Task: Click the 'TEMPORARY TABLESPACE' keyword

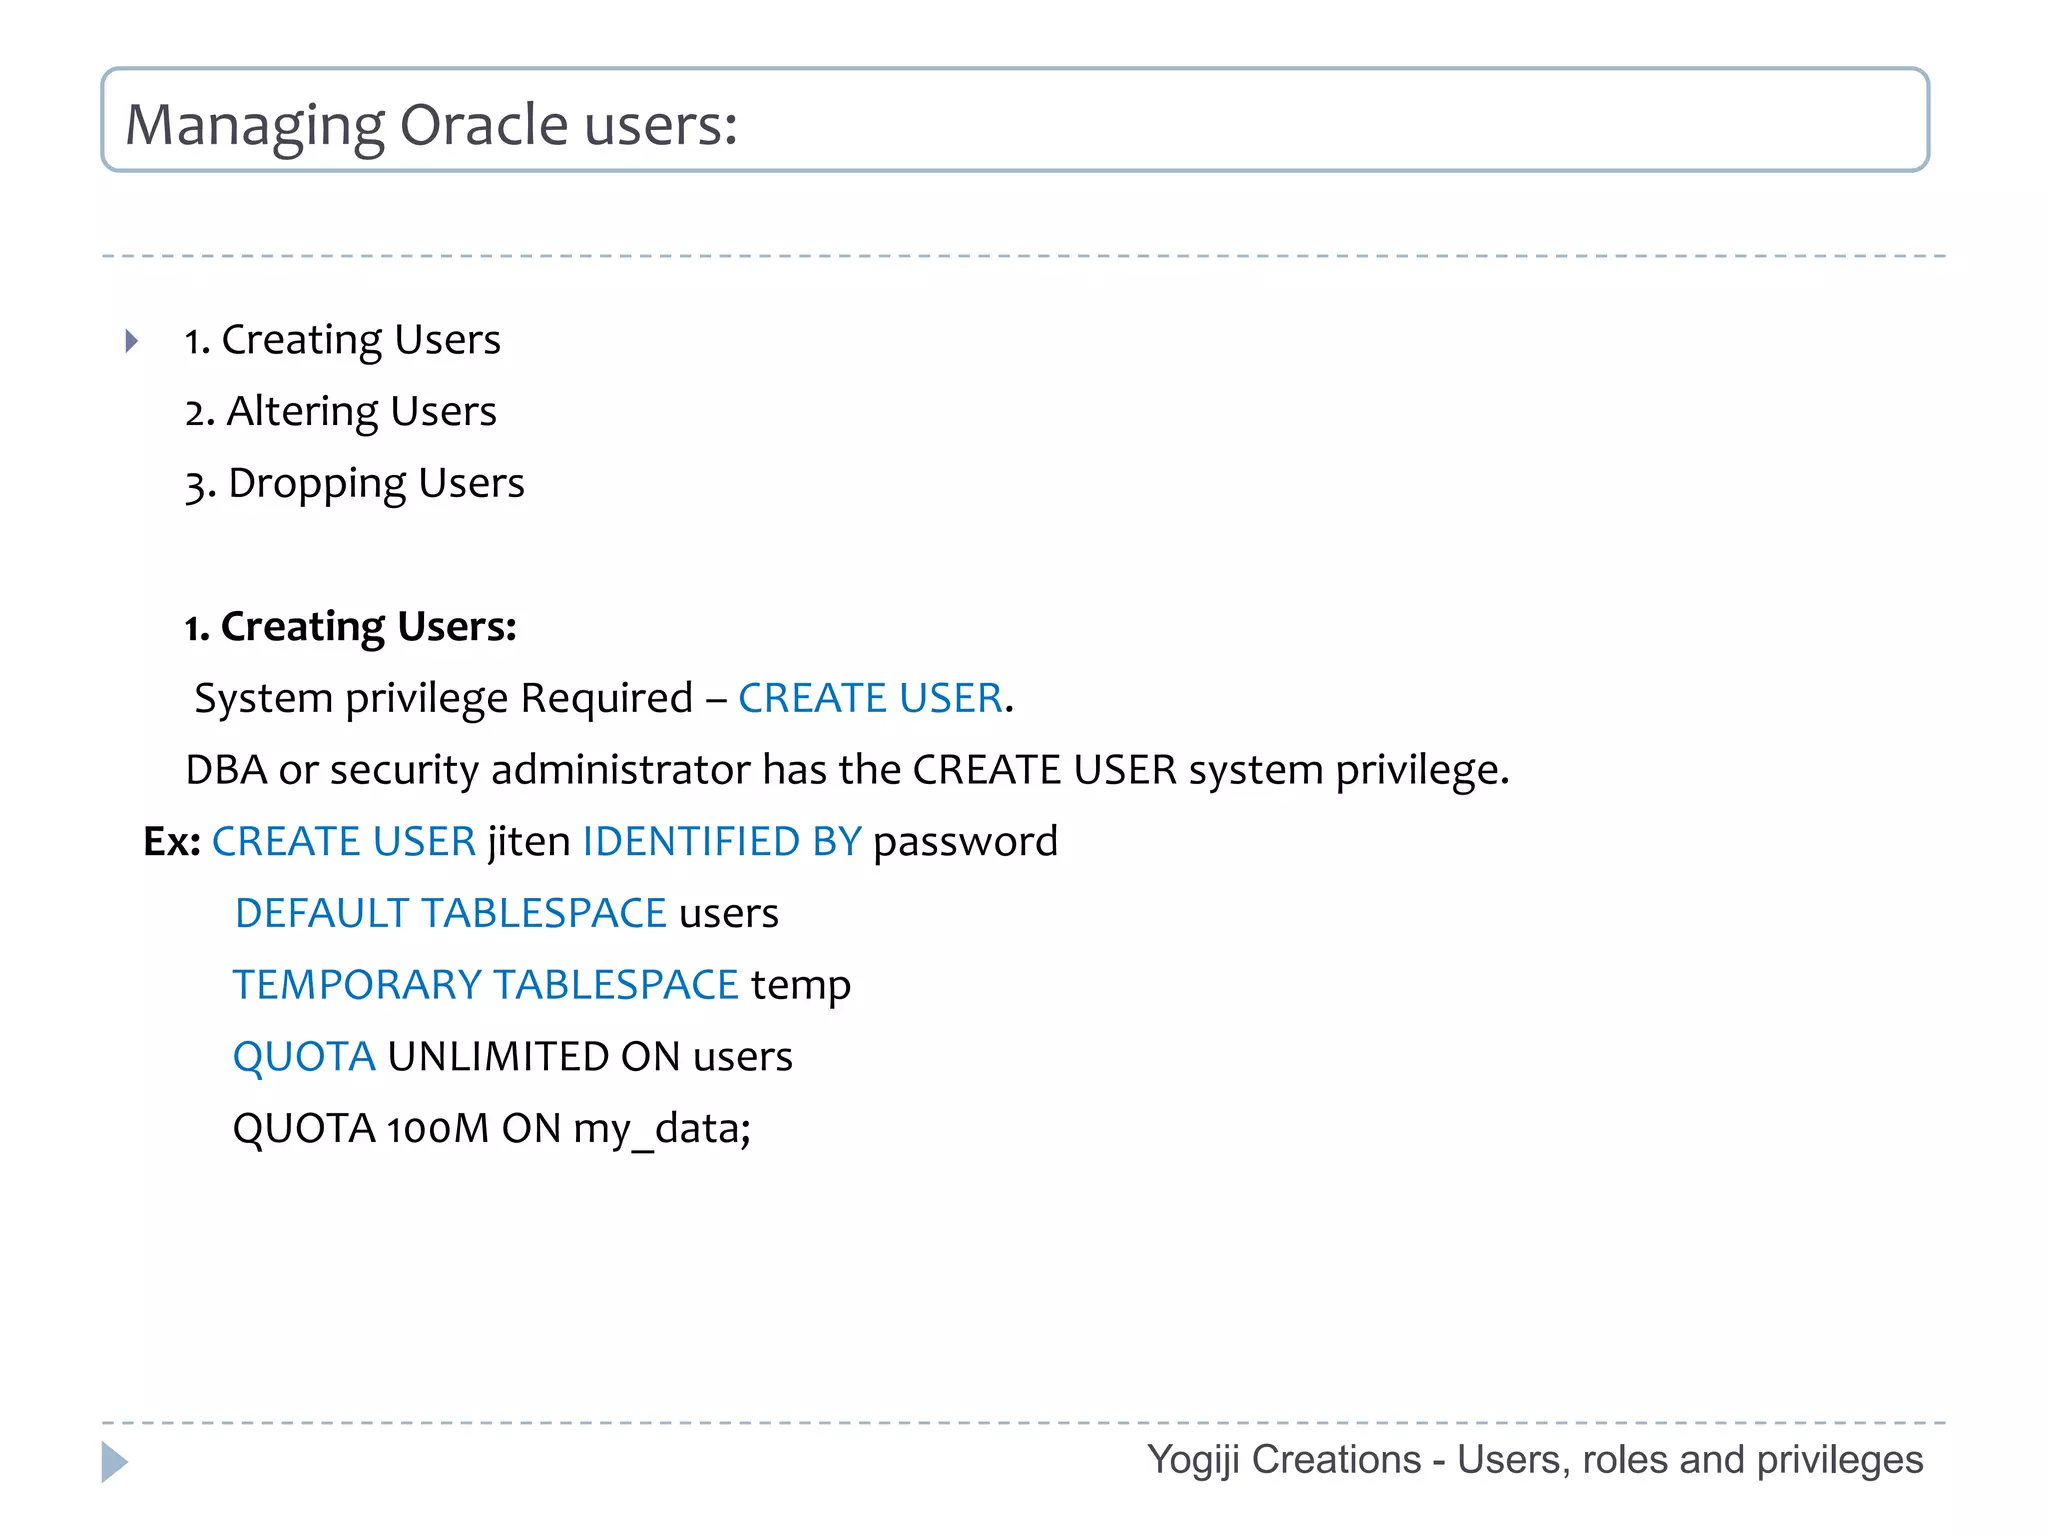Action: (x=485, y=985)
